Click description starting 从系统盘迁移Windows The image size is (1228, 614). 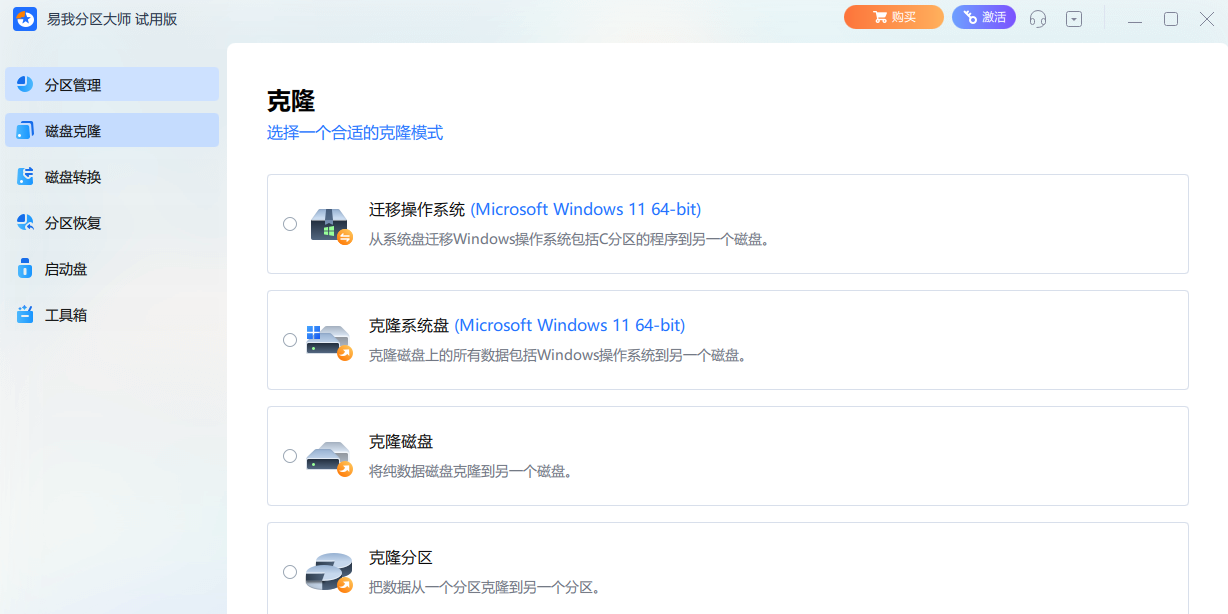pos(569,239)
